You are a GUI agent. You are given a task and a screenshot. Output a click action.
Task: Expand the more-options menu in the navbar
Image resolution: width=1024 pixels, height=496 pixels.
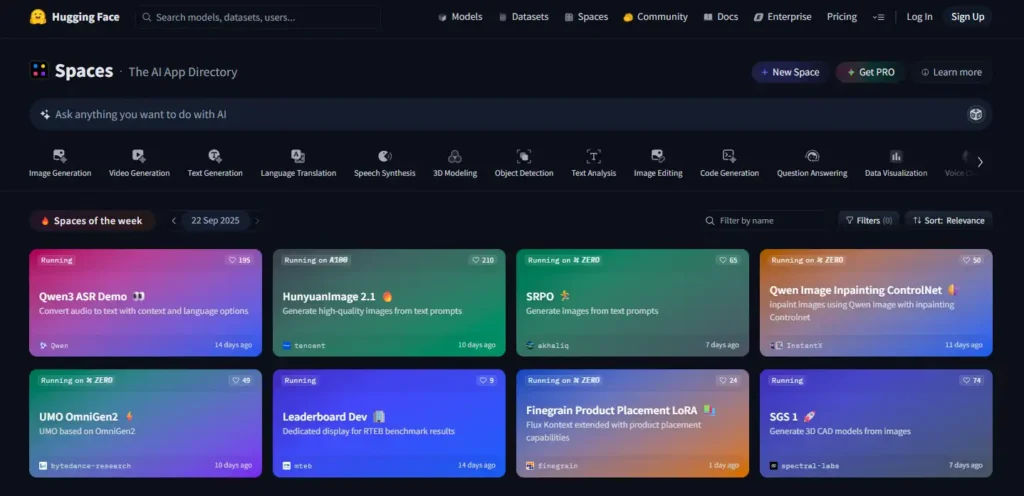(878, 17)
